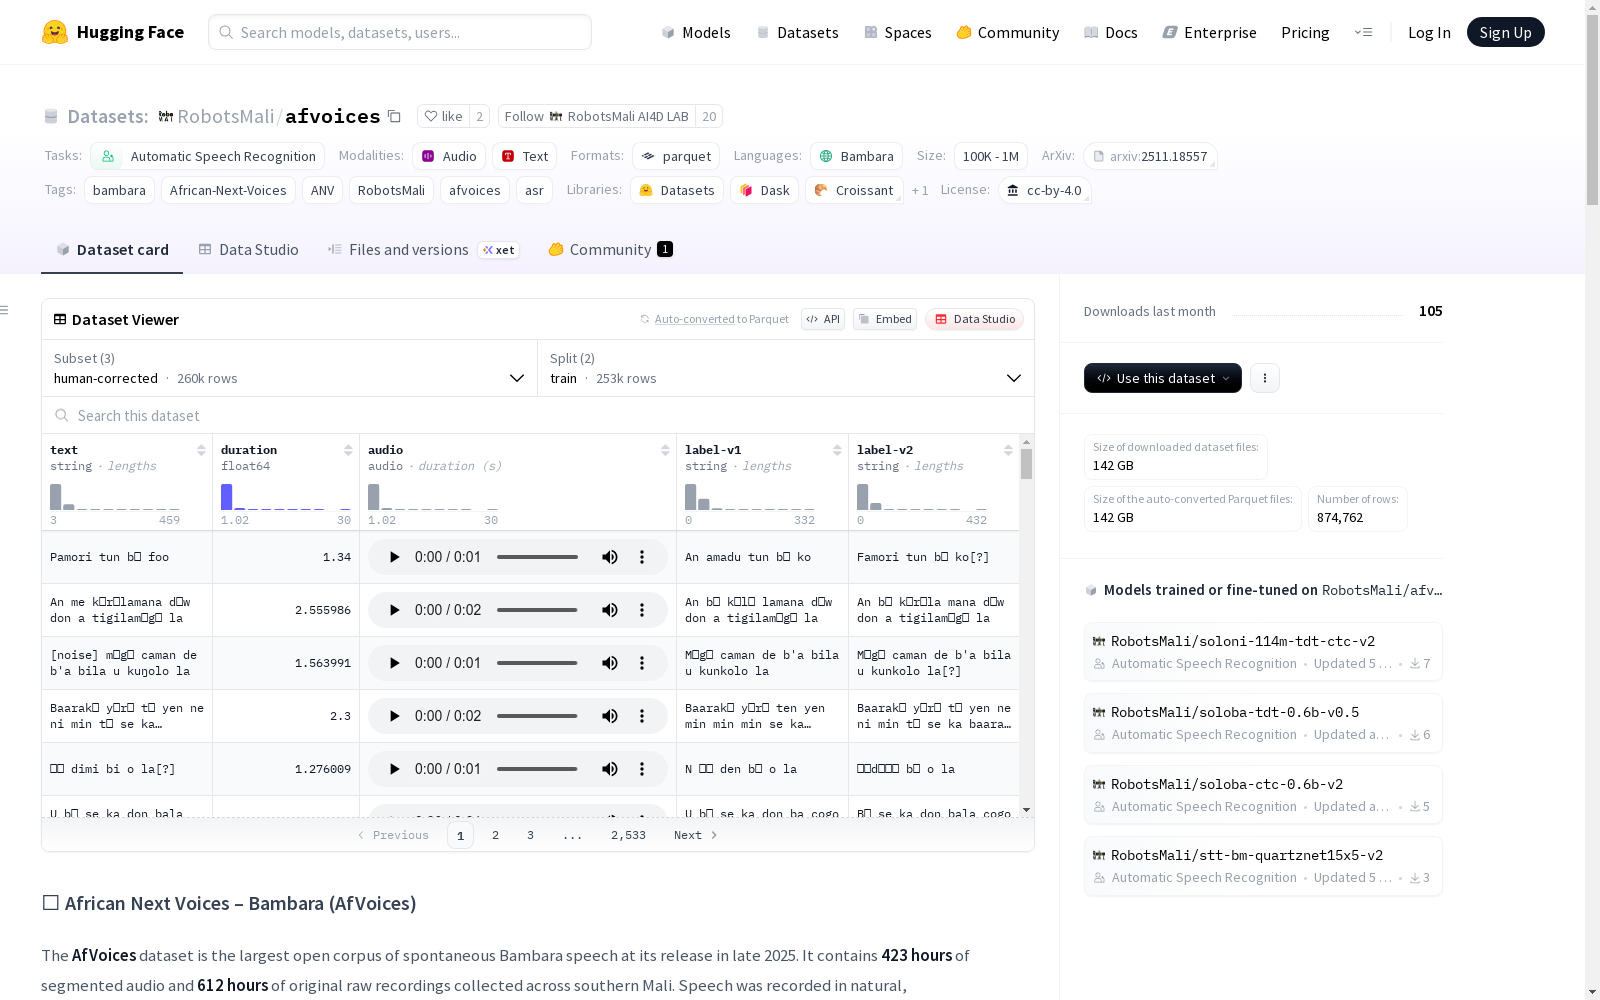This screenshot has height=1000, width=1600.
Task: Mute audio in the 1.563991 duration row
Action: pos(609,663)
